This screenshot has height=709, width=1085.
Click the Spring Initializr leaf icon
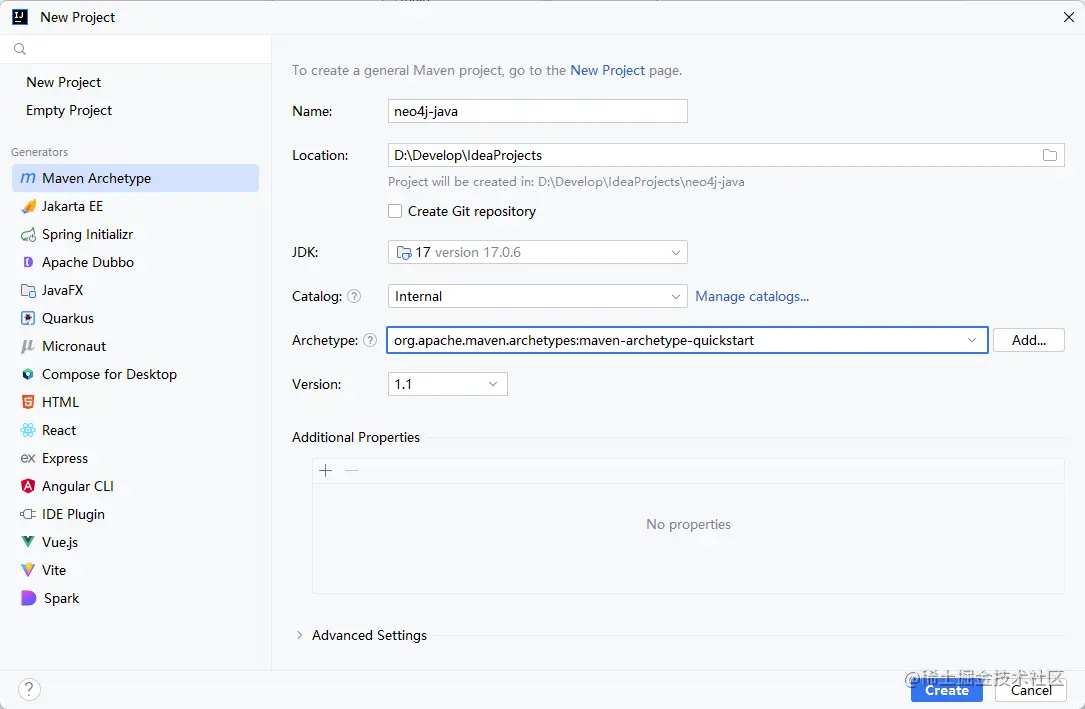[27, 234]
